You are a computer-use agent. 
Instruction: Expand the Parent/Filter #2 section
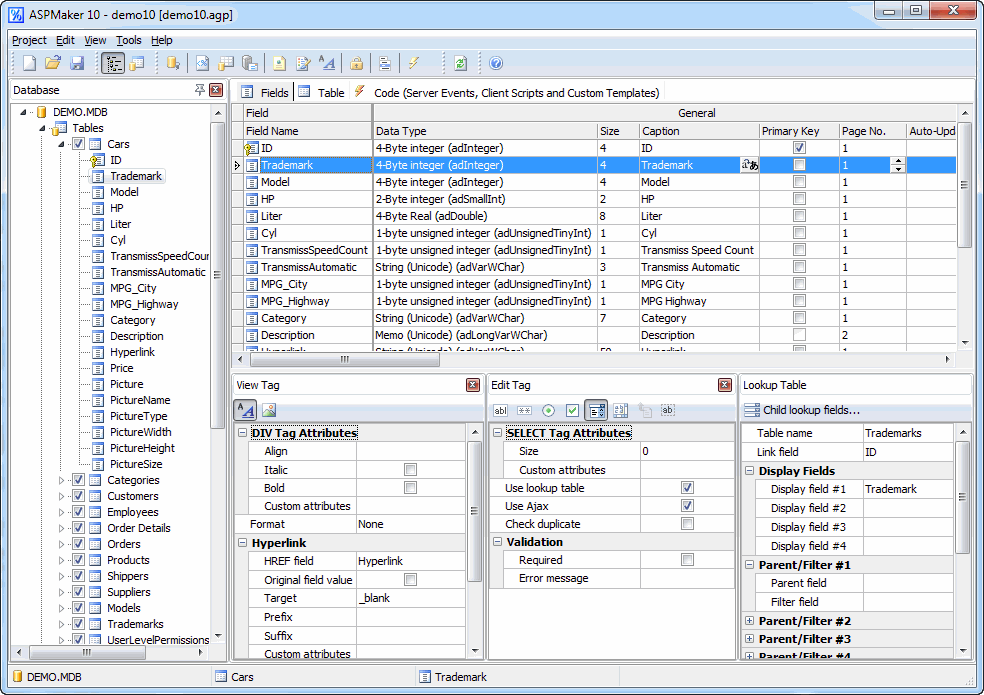[x=750, y=621]
